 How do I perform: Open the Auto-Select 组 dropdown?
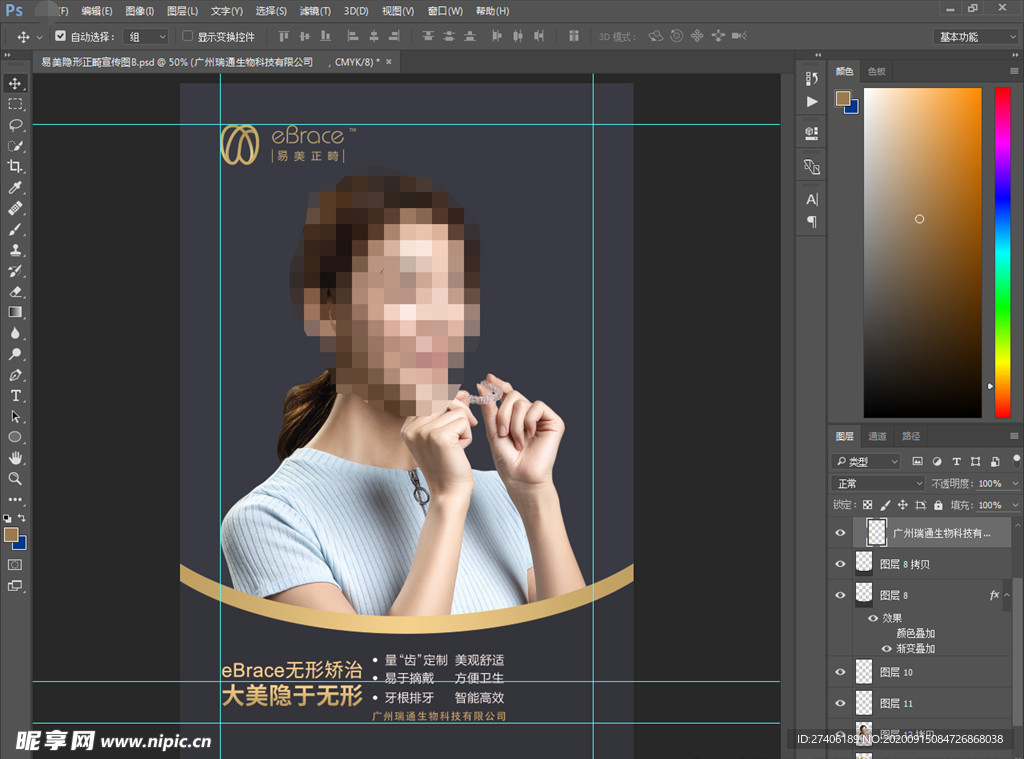pos(146,37)
